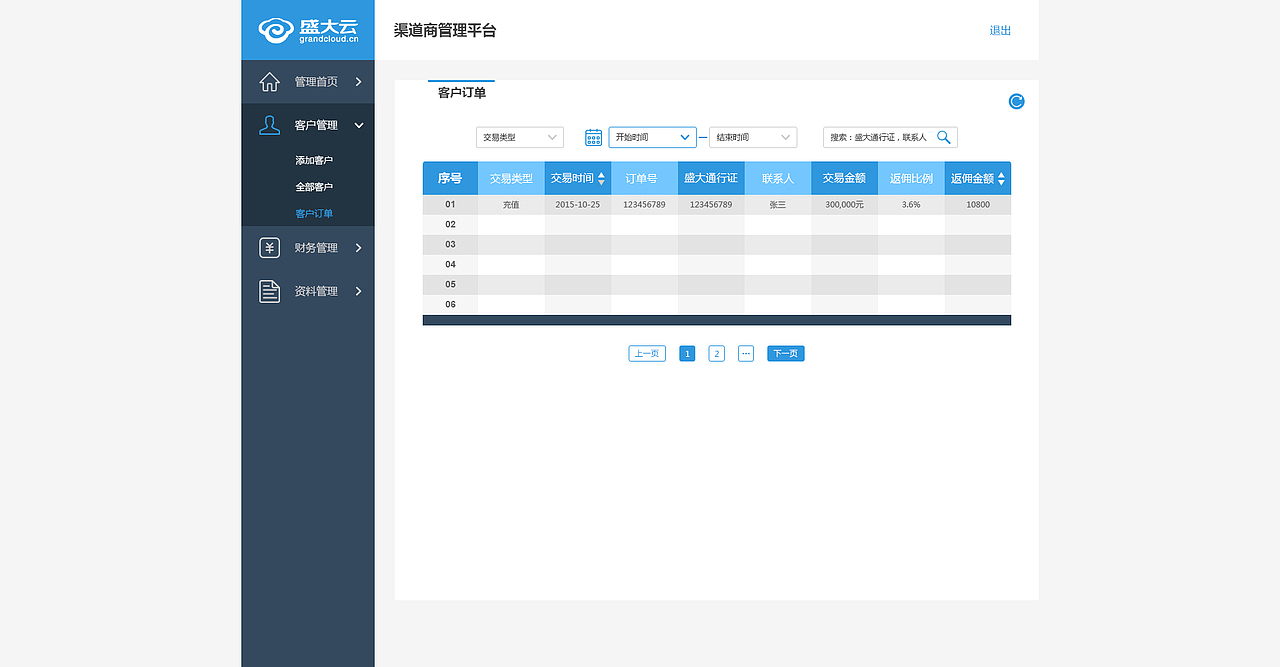Click row number 03
Image resolution: width=1280 pixels, height=667 pixels.
[x=450, y=244]
